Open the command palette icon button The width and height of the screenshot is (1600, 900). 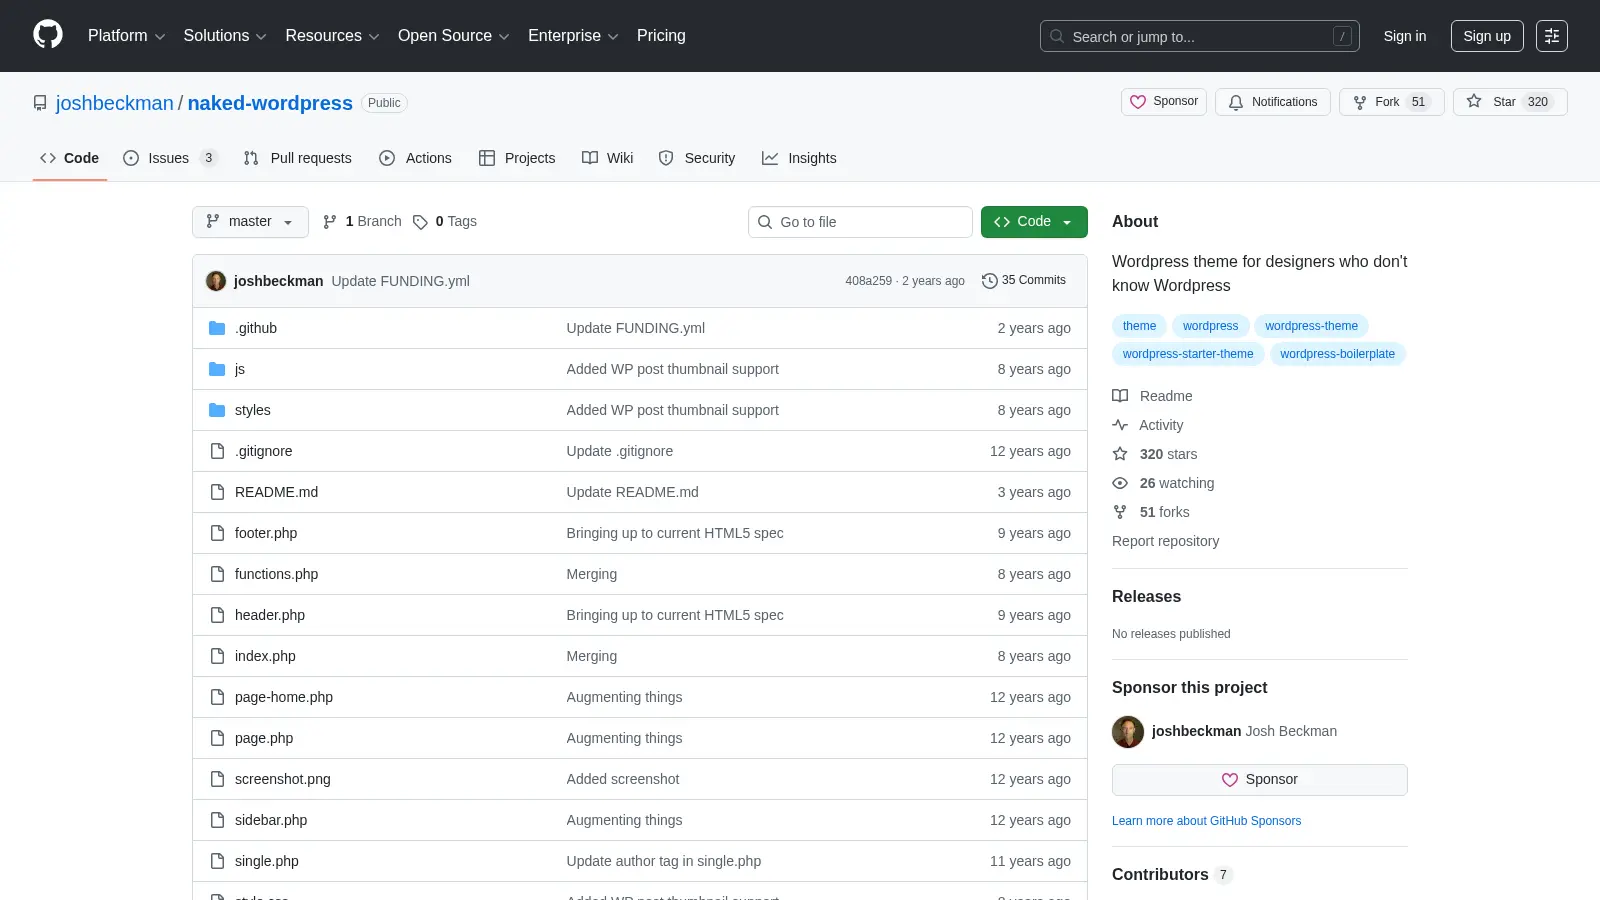[x=1552, y=36]
